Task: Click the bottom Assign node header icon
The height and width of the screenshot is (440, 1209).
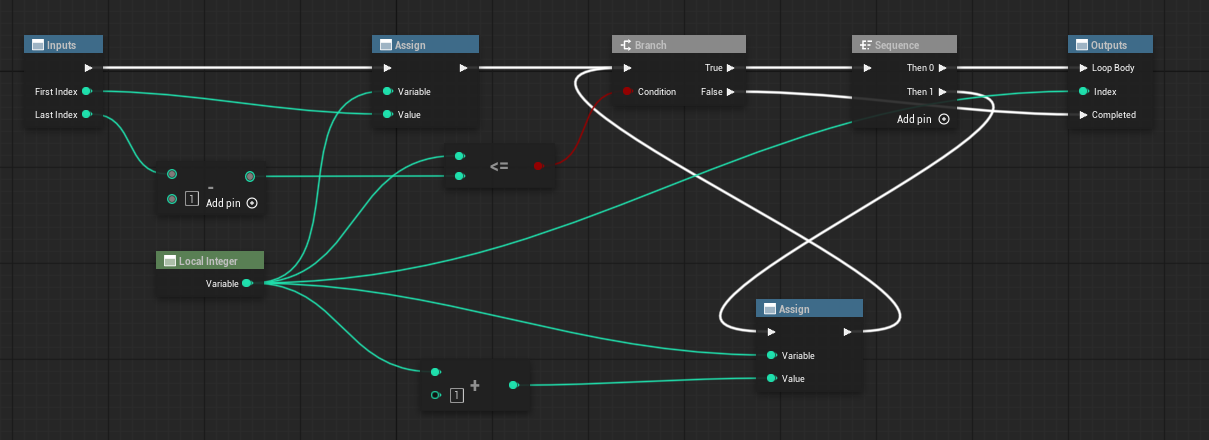Action: coord(769,309)
